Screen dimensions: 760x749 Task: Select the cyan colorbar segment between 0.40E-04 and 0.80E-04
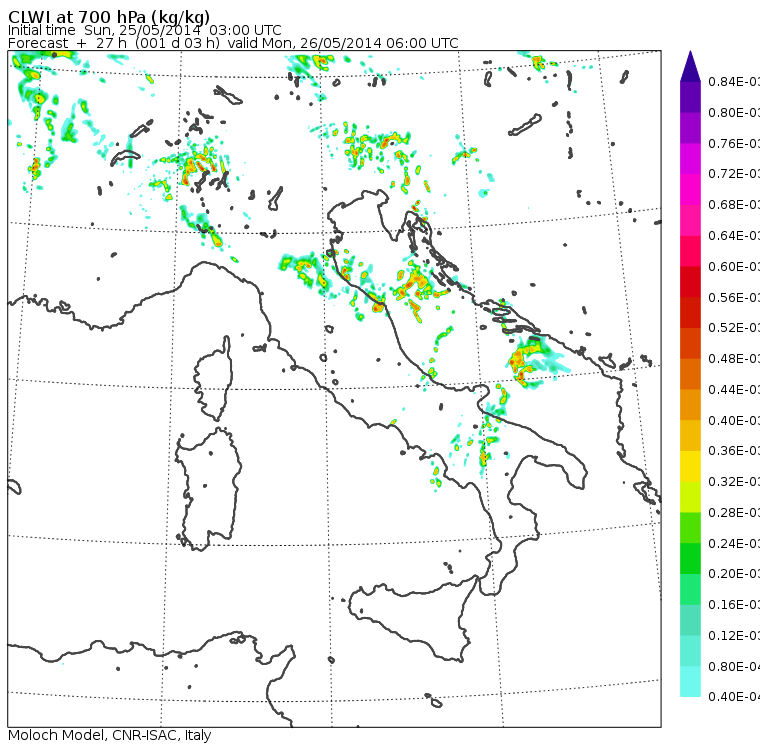[x=690, y=682]
